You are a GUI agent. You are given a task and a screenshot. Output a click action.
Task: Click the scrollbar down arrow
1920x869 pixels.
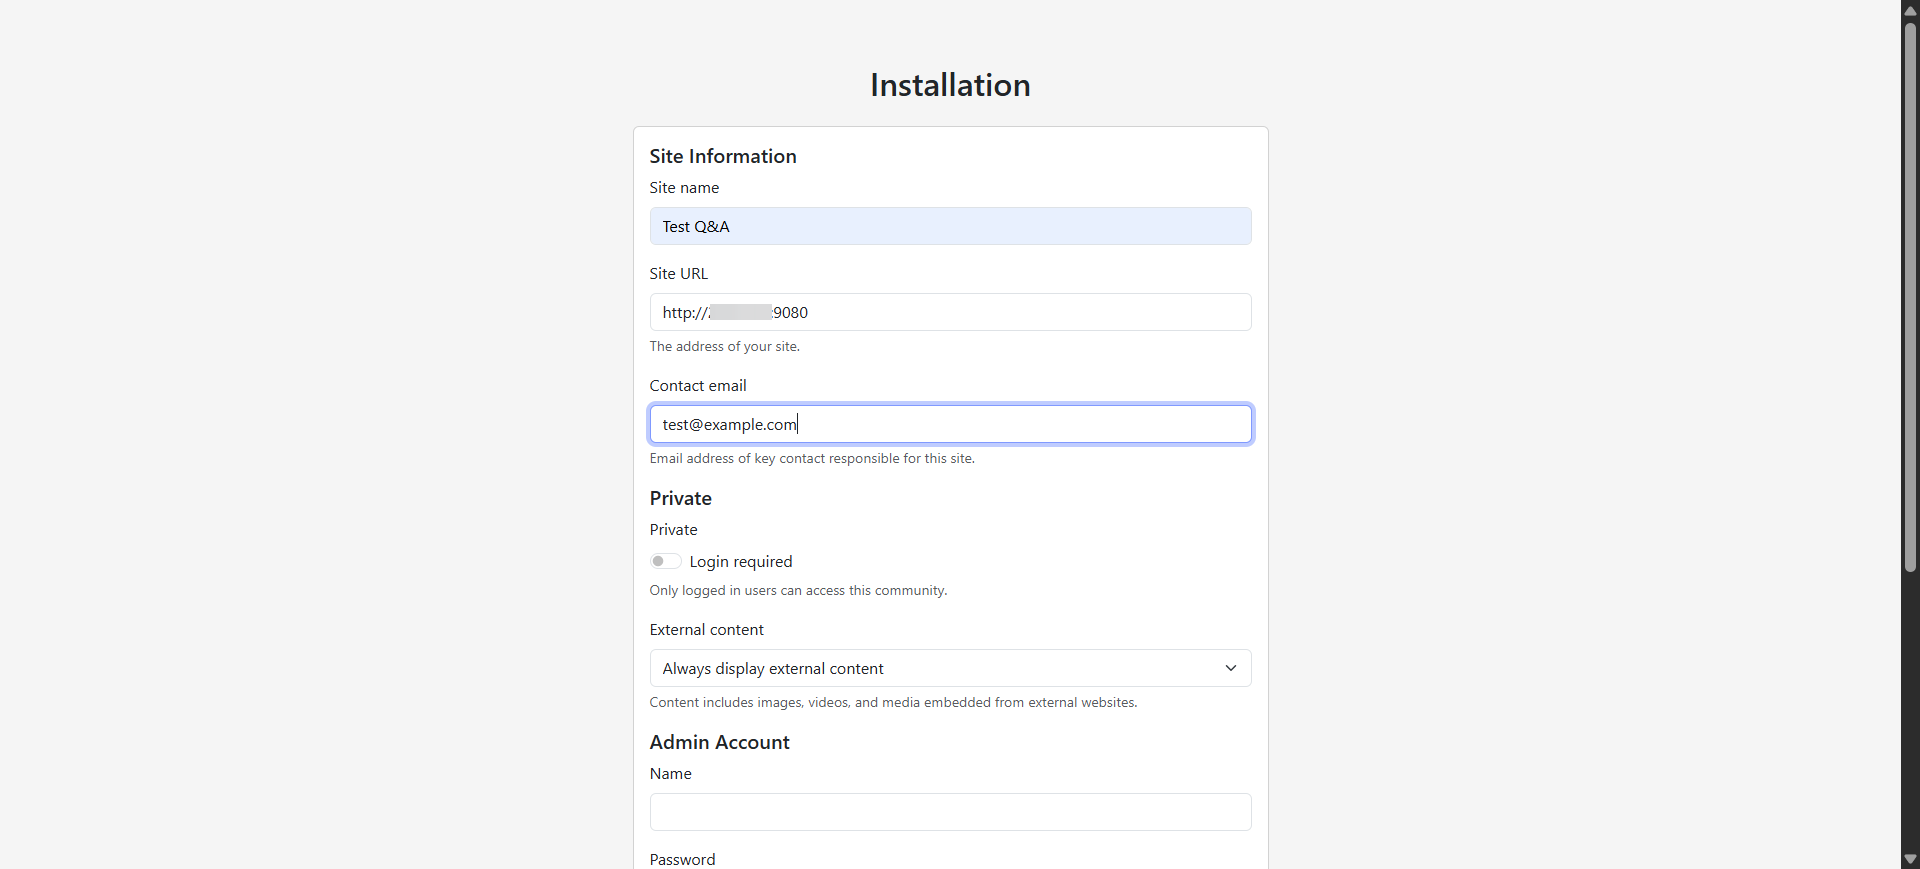(x=1910, y=859)
